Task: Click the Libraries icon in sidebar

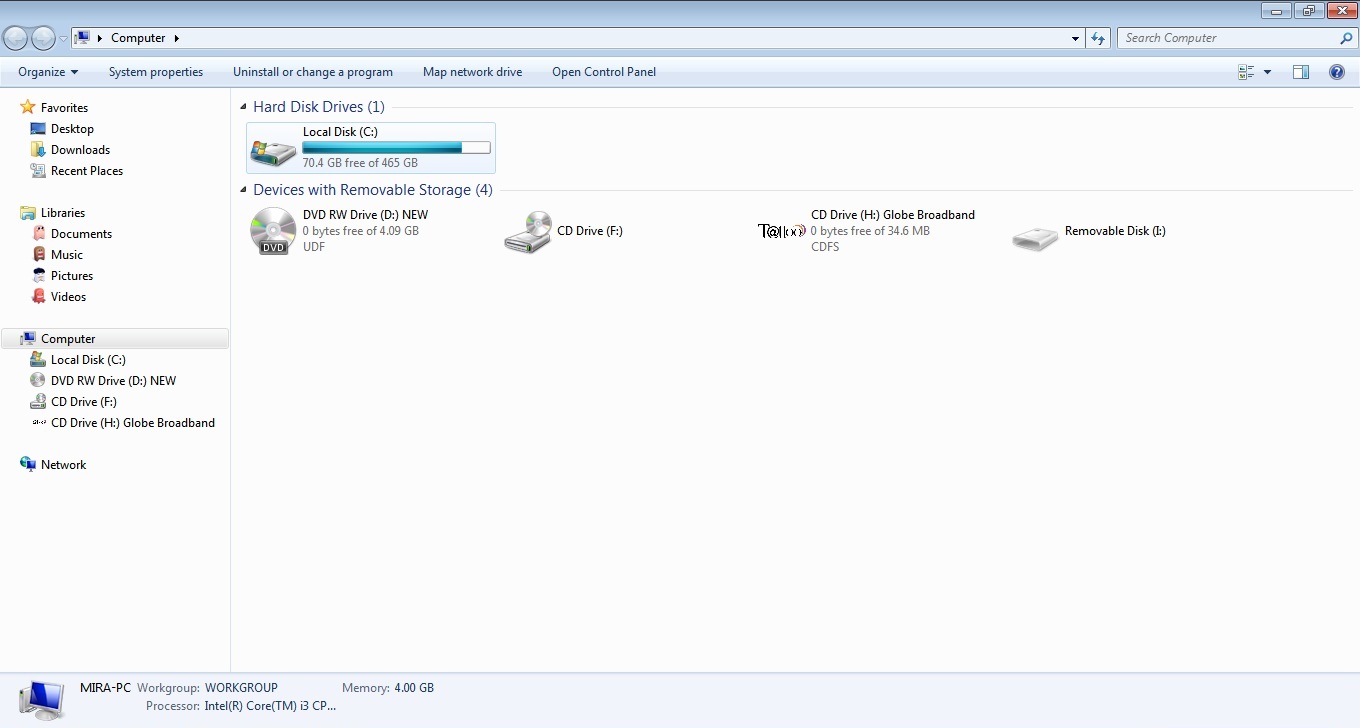Action: [x=28, y=213]
